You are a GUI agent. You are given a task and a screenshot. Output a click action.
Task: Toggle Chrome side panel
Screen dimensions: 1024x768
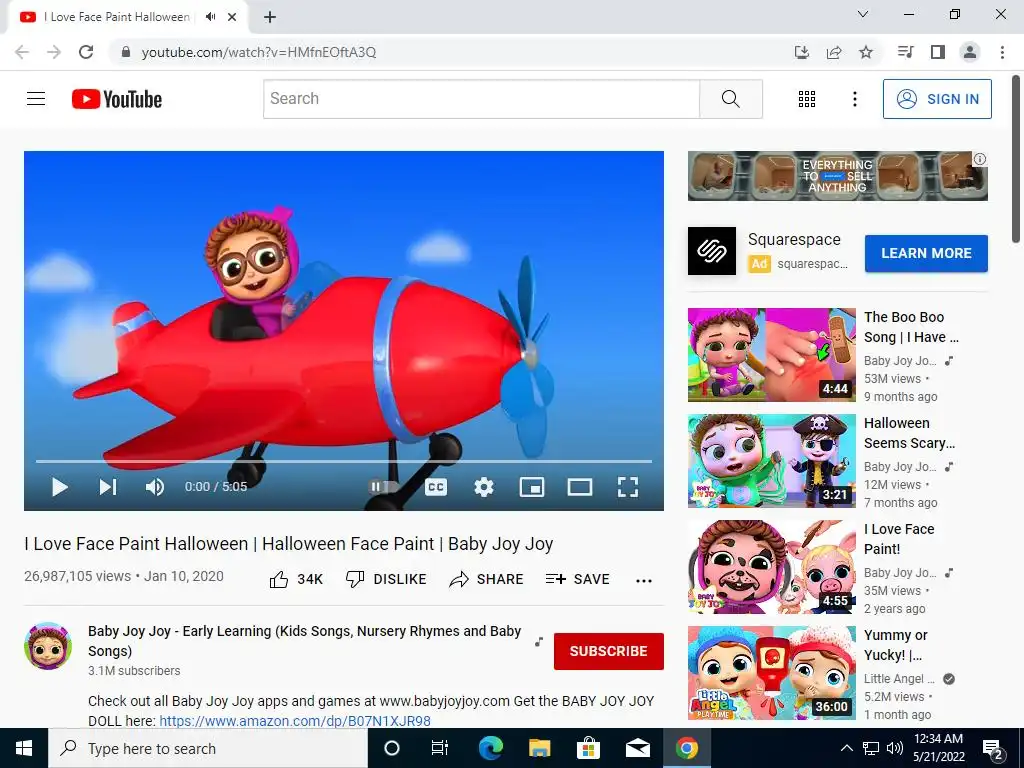938,52
